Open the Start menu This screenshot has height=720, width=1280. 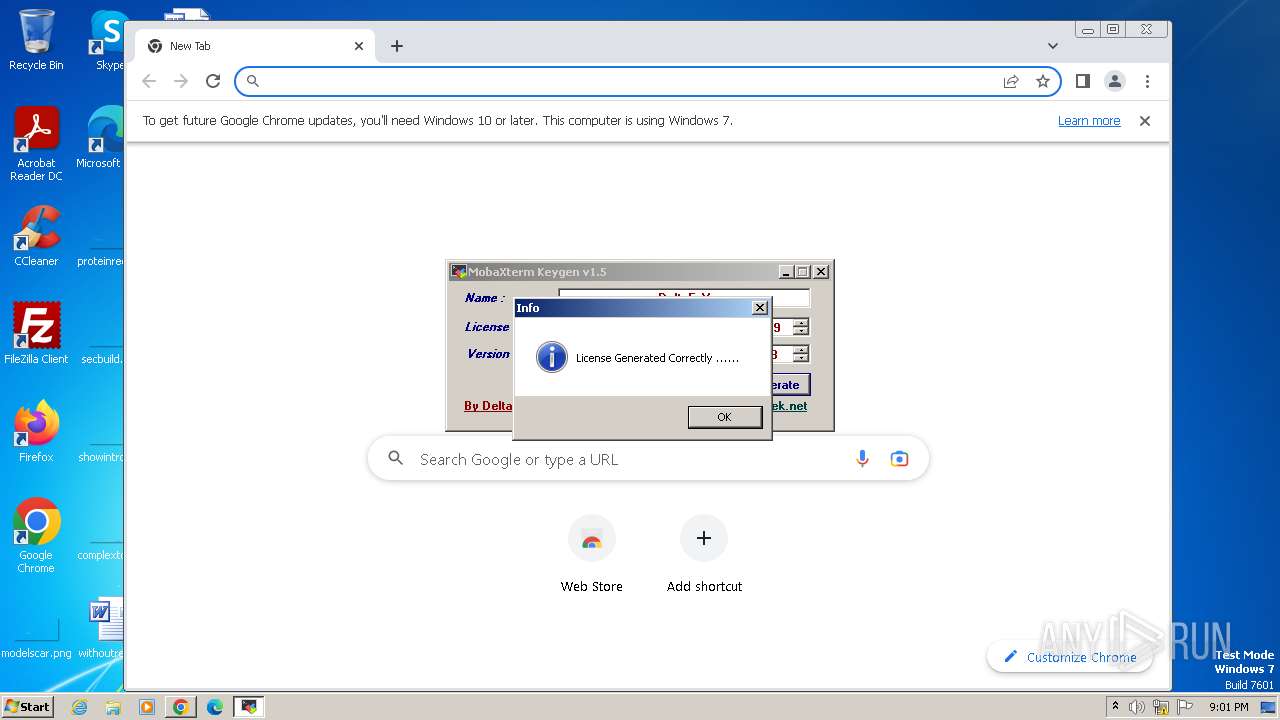28,706
